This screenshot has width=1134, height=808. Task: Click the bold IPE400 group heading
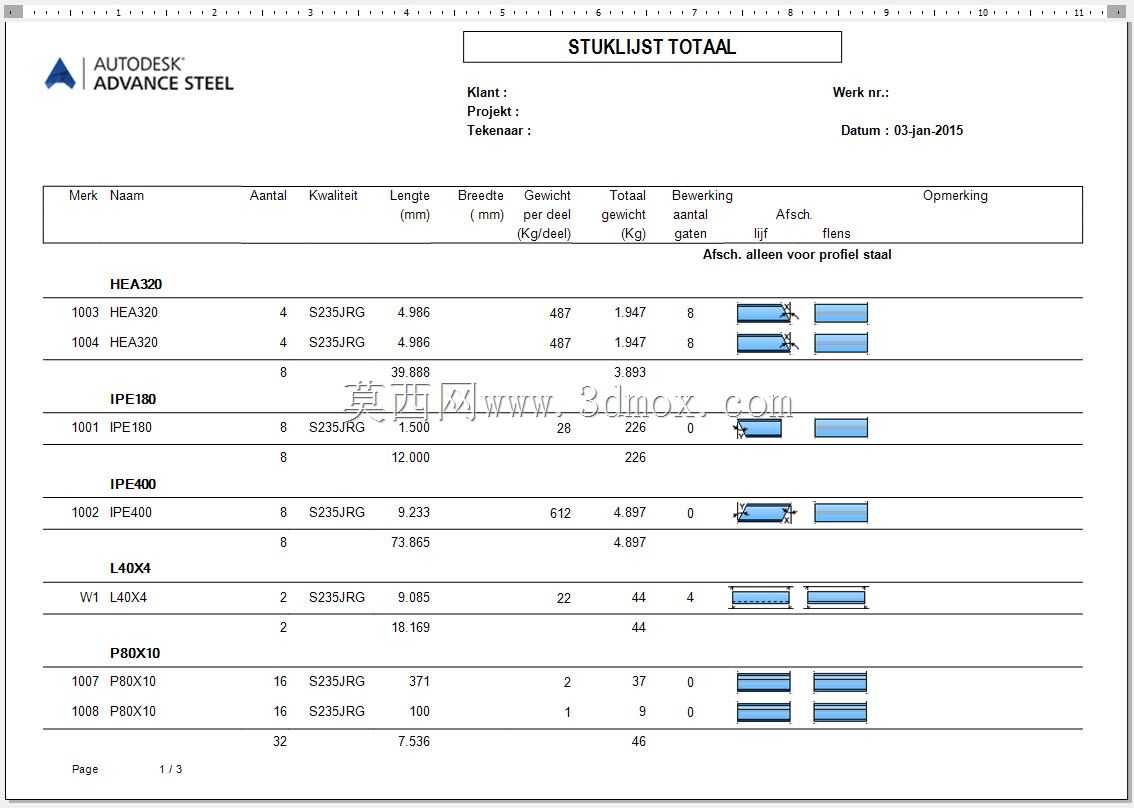(133, 484)
